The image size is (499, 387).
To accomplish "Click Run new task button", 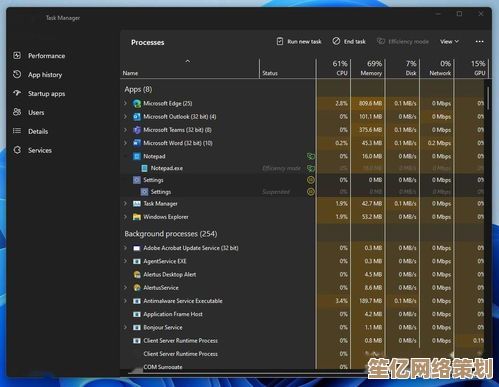I will click(299, 42).
